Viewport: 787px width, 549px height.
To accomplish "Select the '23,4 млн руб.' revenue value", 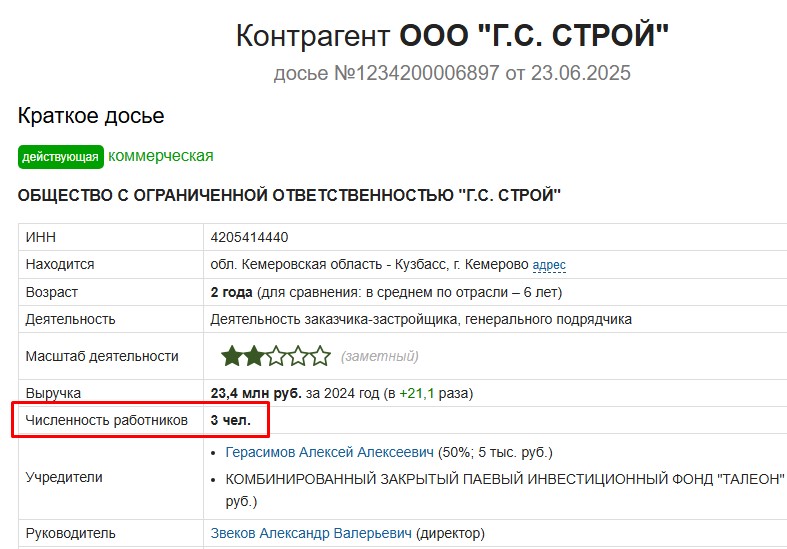I will coord(256,393).
